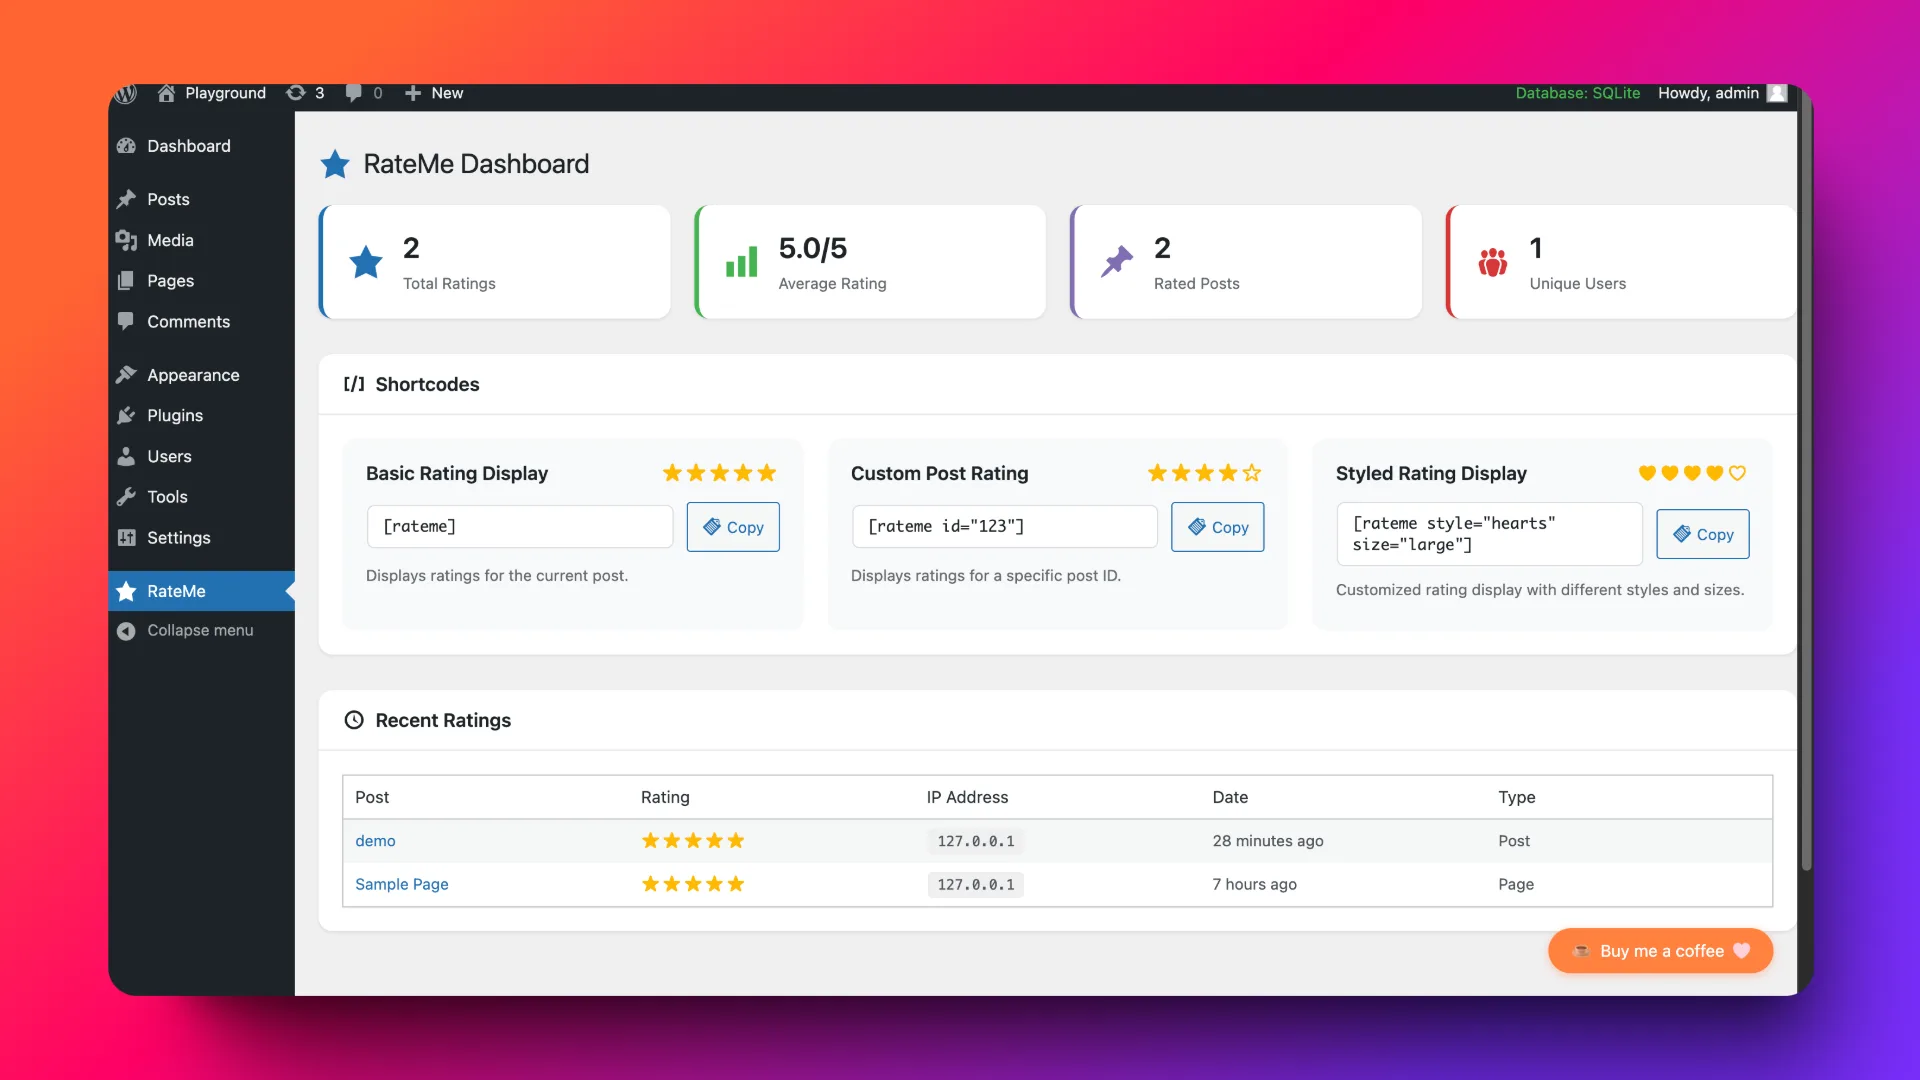Click the demo row IP 127.0.0.1
This screenshot has height=1080, width=1920.
click(976, 841)
